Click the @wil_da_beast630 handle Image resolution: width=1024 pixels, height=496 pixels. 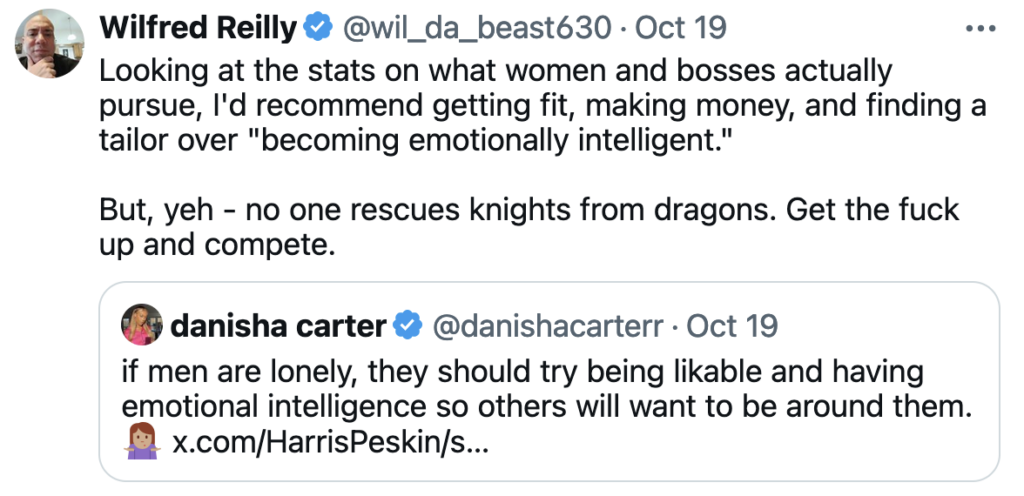coord(476,28)
